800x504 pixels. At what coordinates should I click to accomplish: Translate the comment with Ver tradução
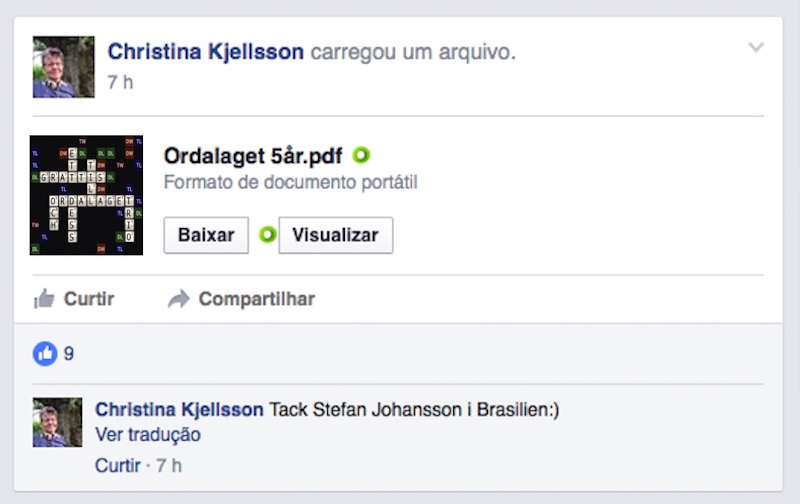pos(148,435)
